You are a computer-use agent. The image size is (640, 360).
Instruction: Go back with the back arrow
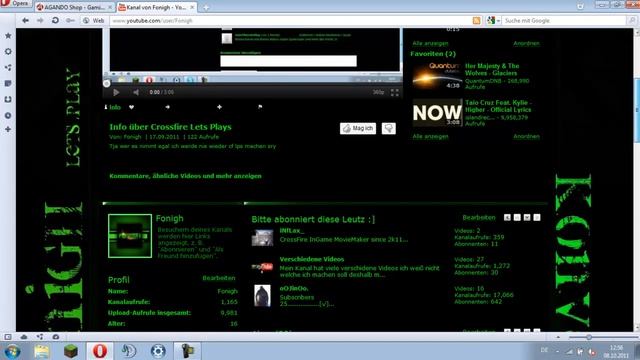pyautogui.click(x=25, y=20)
